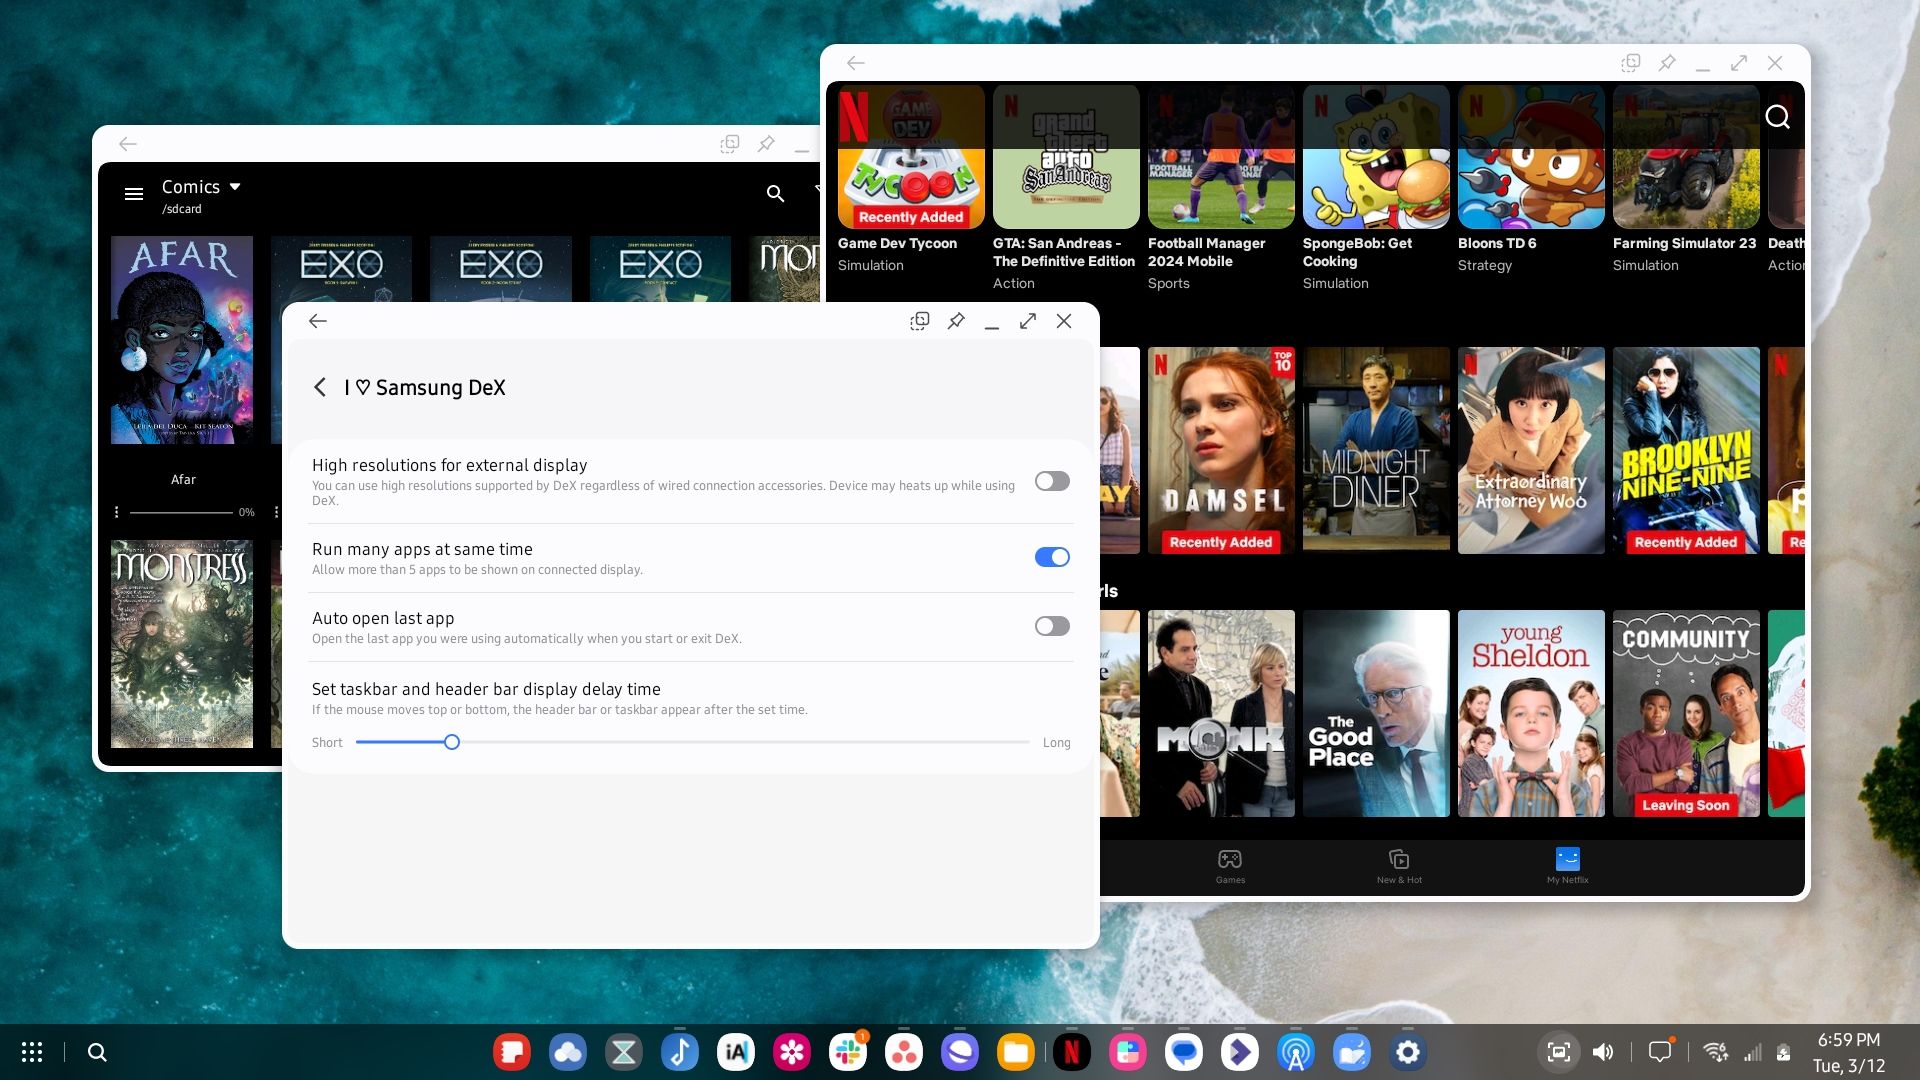This screenshot has height=1080, width=1920.
Task: Toggle the Auto open last app switch
Action: pyautogui.click(x=1051, y=626)
